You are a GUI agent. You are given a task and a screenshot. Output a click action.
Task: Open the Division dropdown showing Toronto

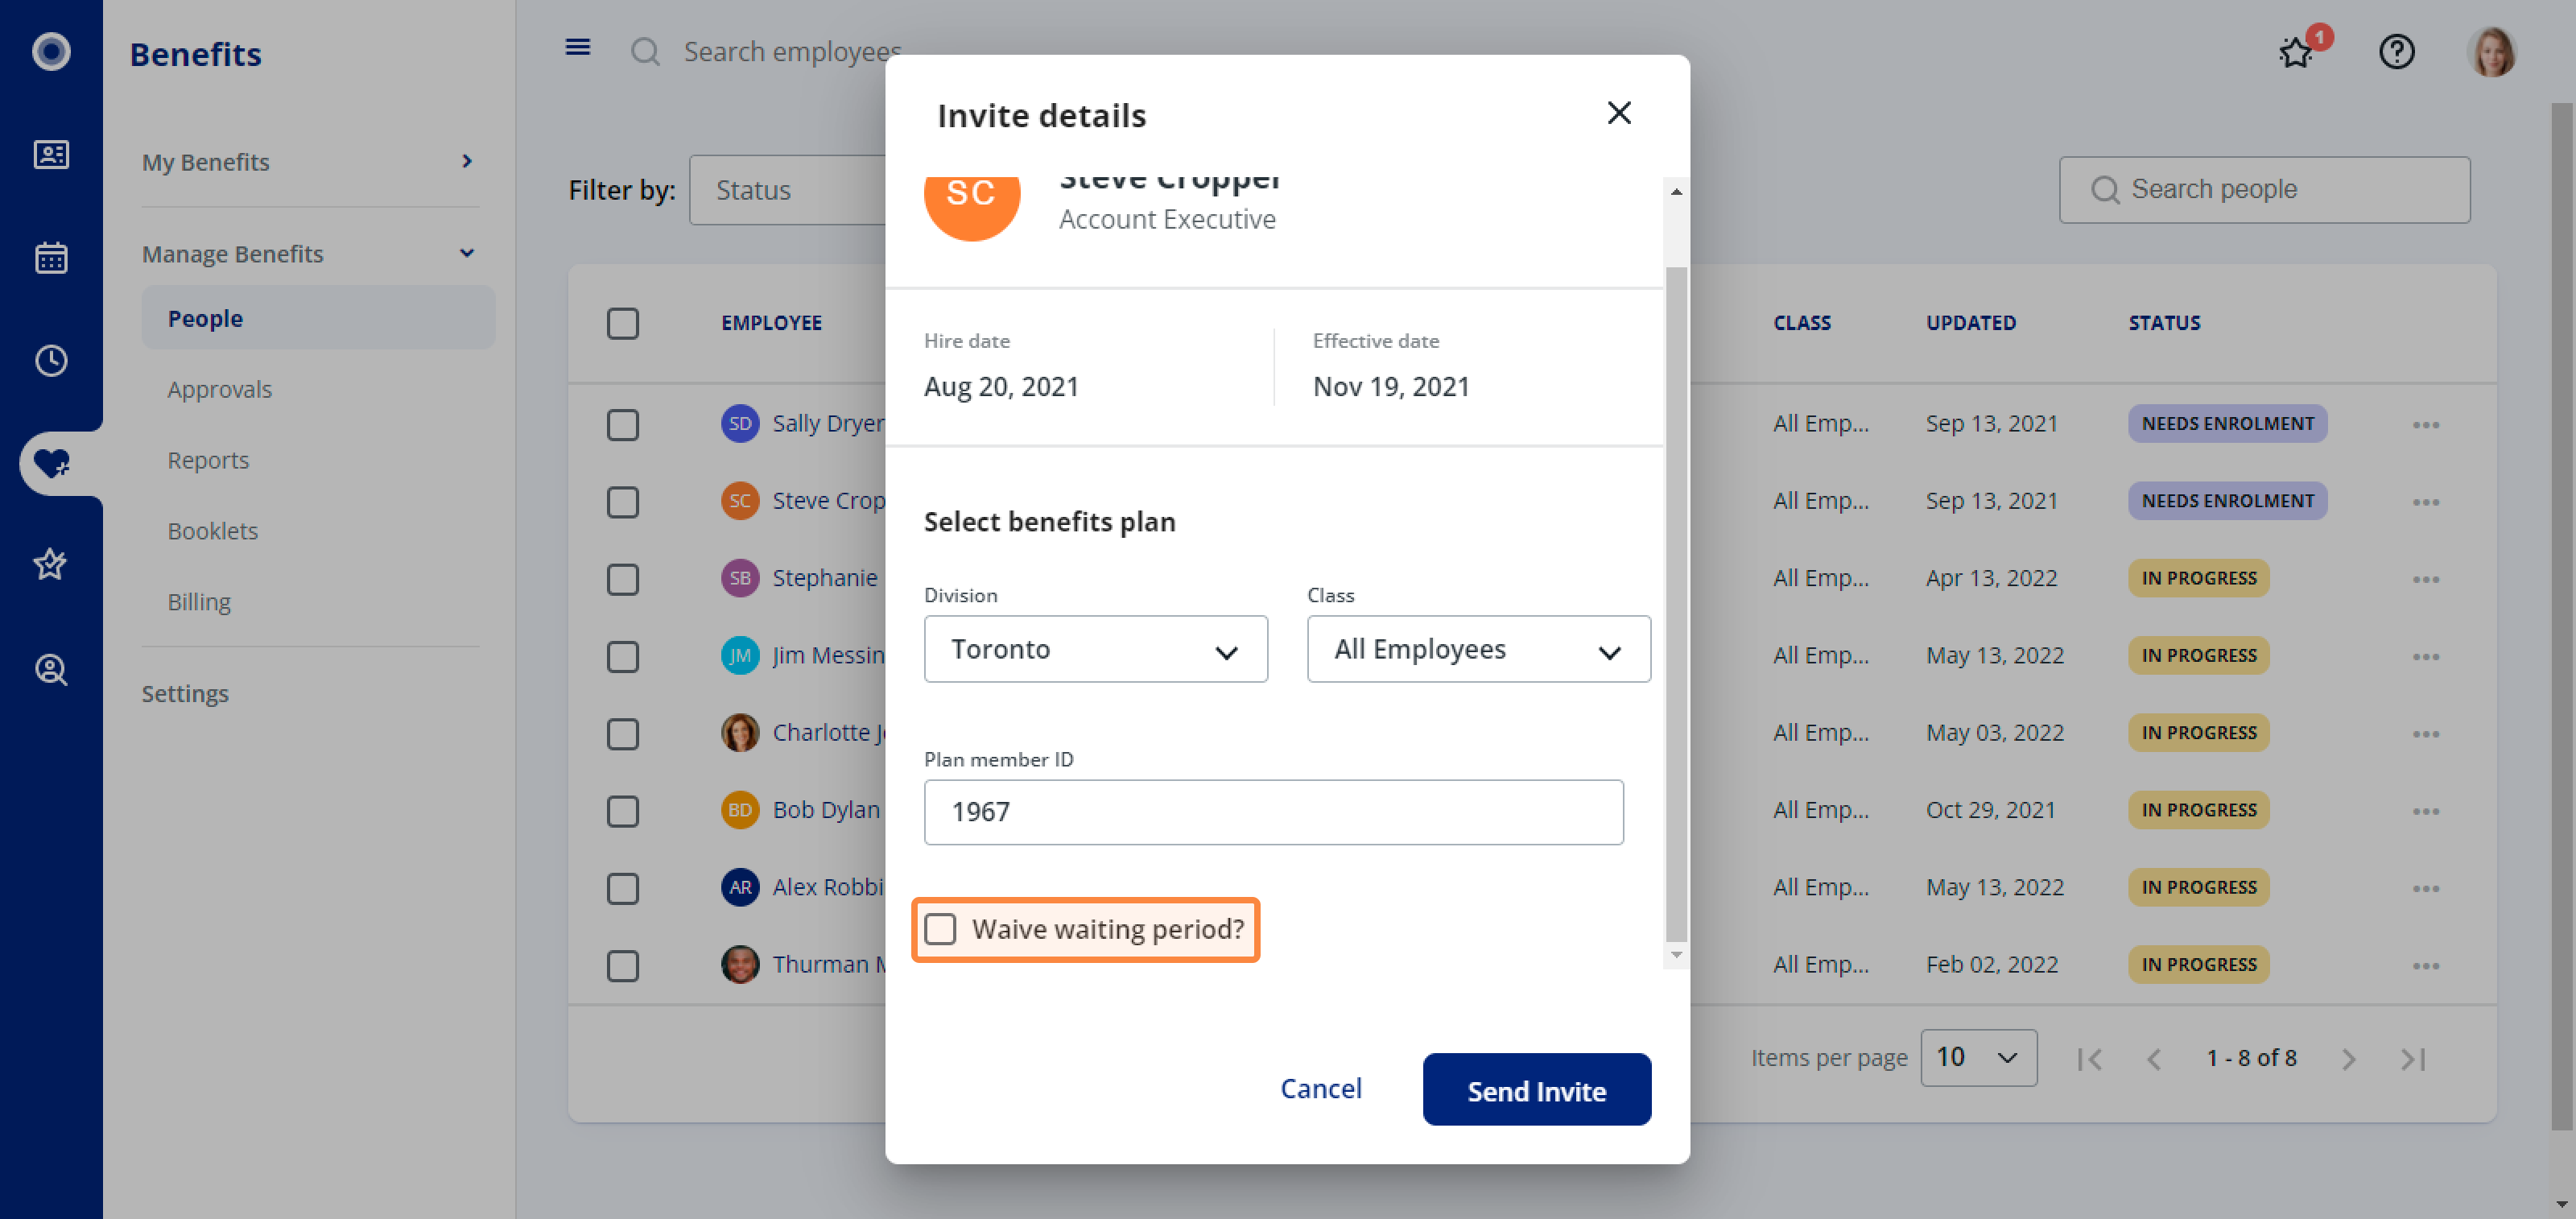pos(1095,649)
